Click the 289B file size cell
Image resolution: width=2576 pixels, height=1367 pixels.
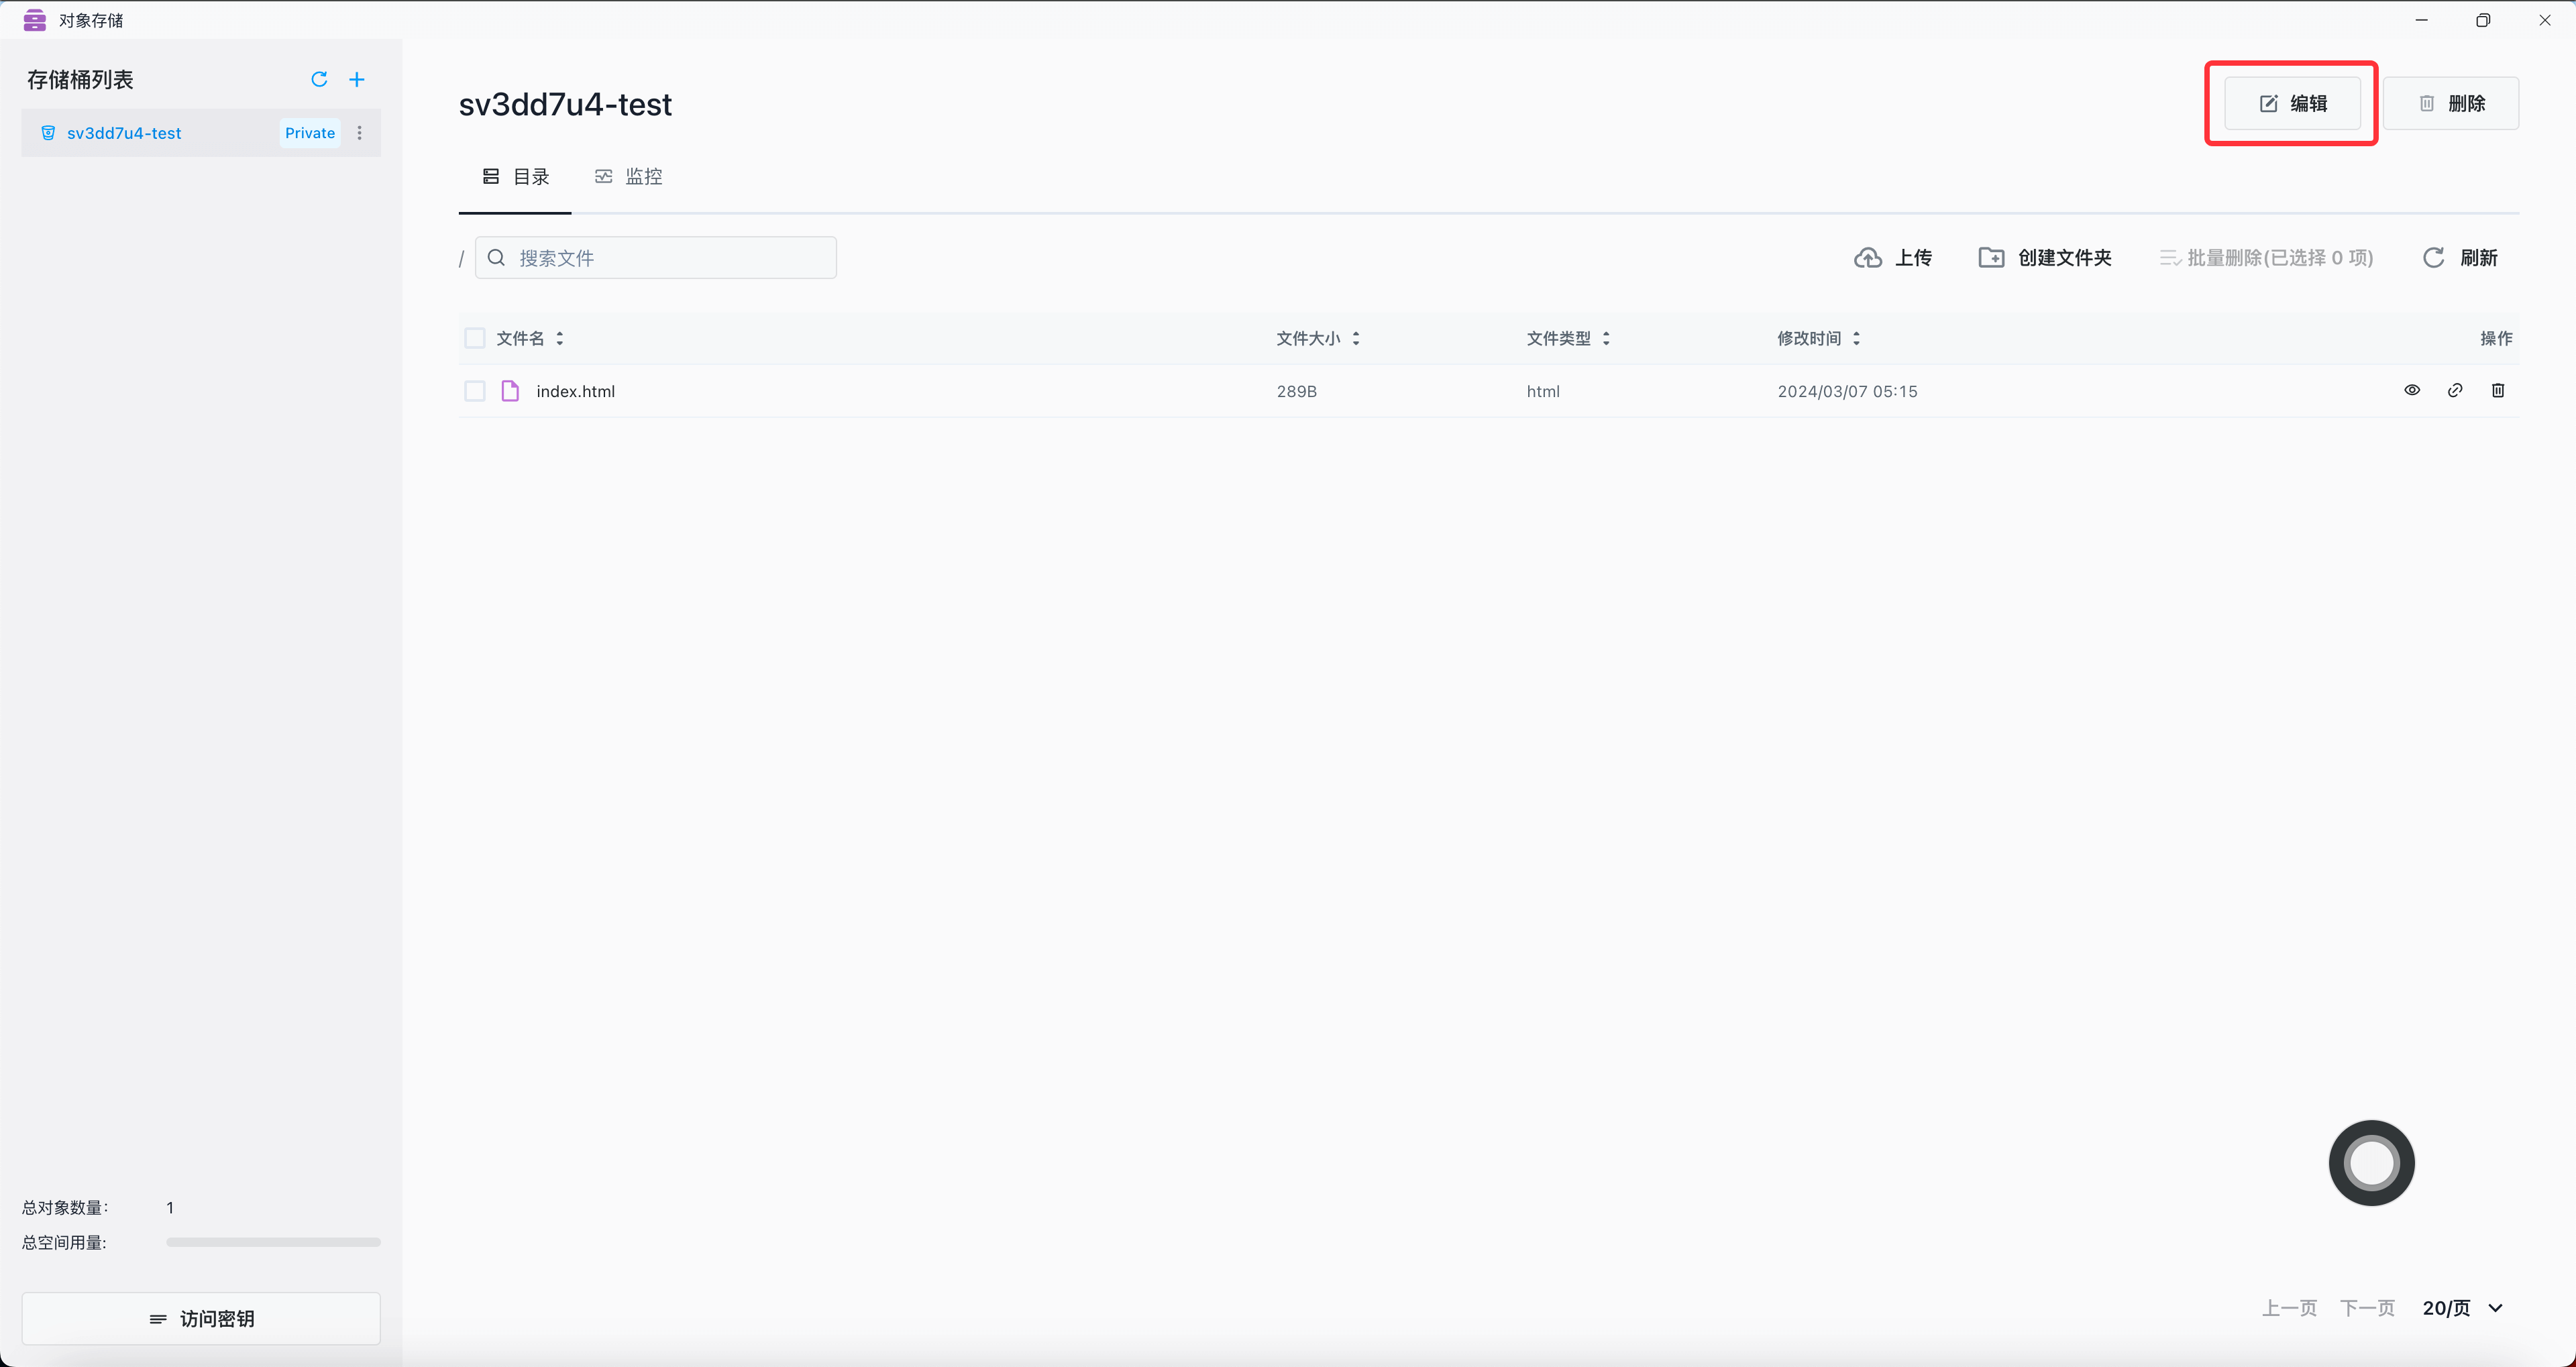click(x=1296, y=391)
